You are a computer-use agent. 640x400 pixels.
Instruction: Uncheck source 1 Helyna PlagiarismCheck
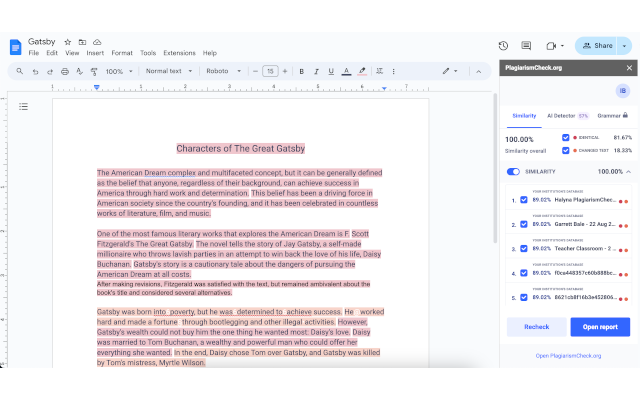(524, 200)
